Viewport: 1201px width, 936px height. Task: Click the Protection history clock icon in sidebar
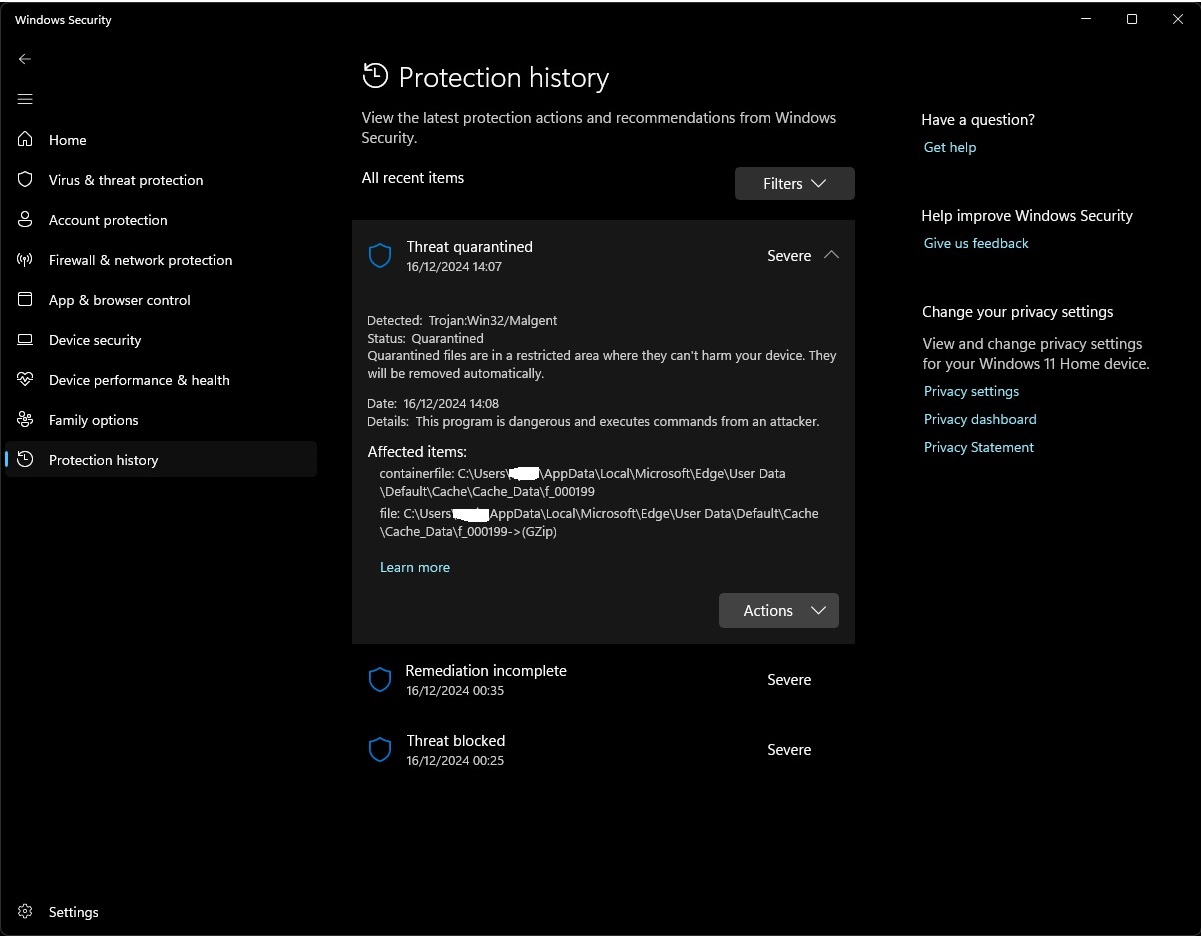point(25,460)
